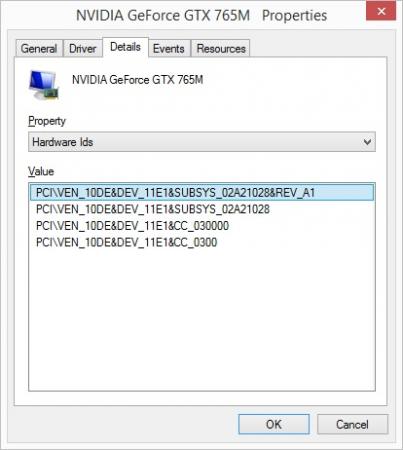This screenshot has width=403, height=450.
Task: Select the hardware ID ending in REV_A1
Action: pos(202,192)
